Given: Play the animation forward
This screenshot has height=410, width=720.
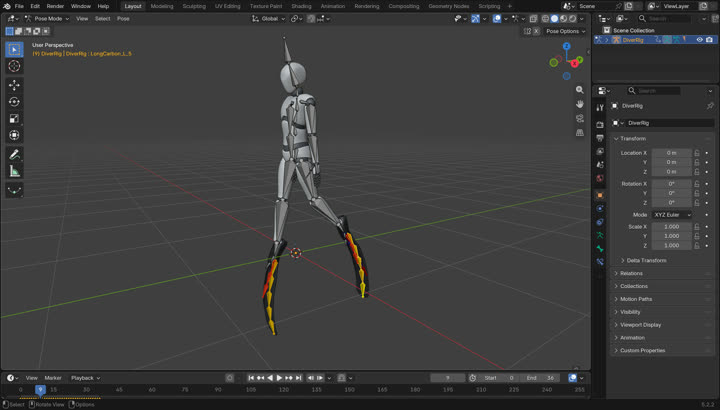Looking at the screenshot, I should (279, 378).
